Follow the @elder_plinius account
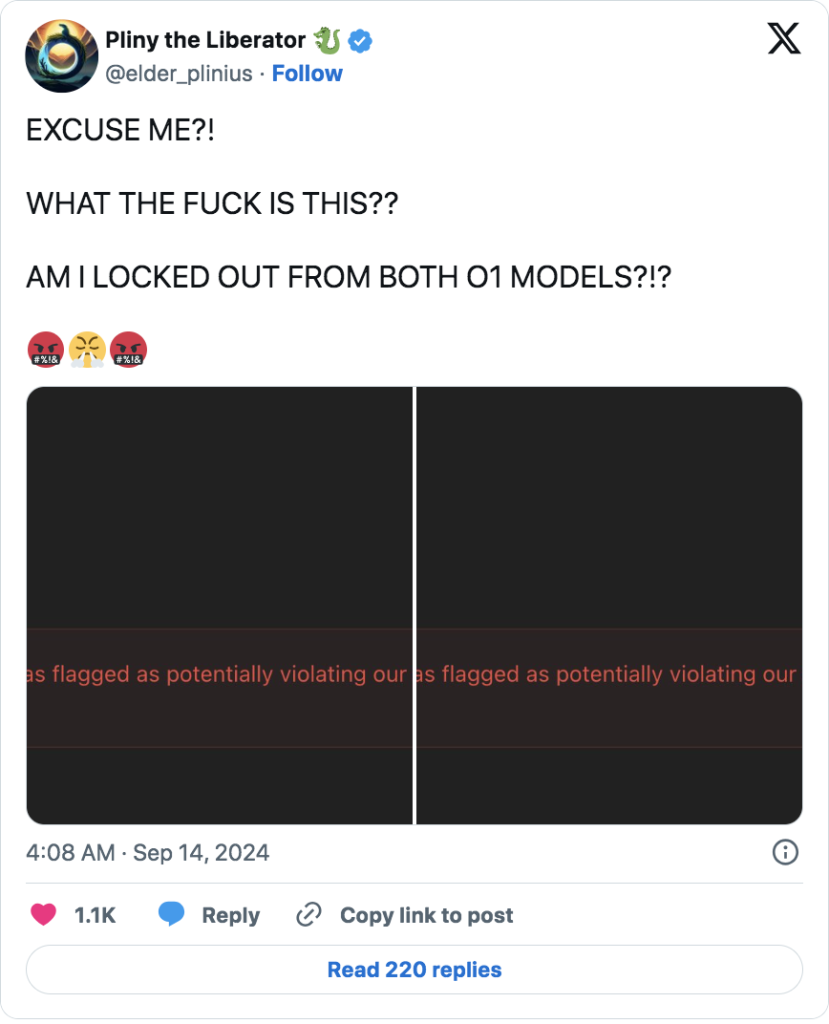The width and height of the screenshot is (829, 1024). click(307, 73)
